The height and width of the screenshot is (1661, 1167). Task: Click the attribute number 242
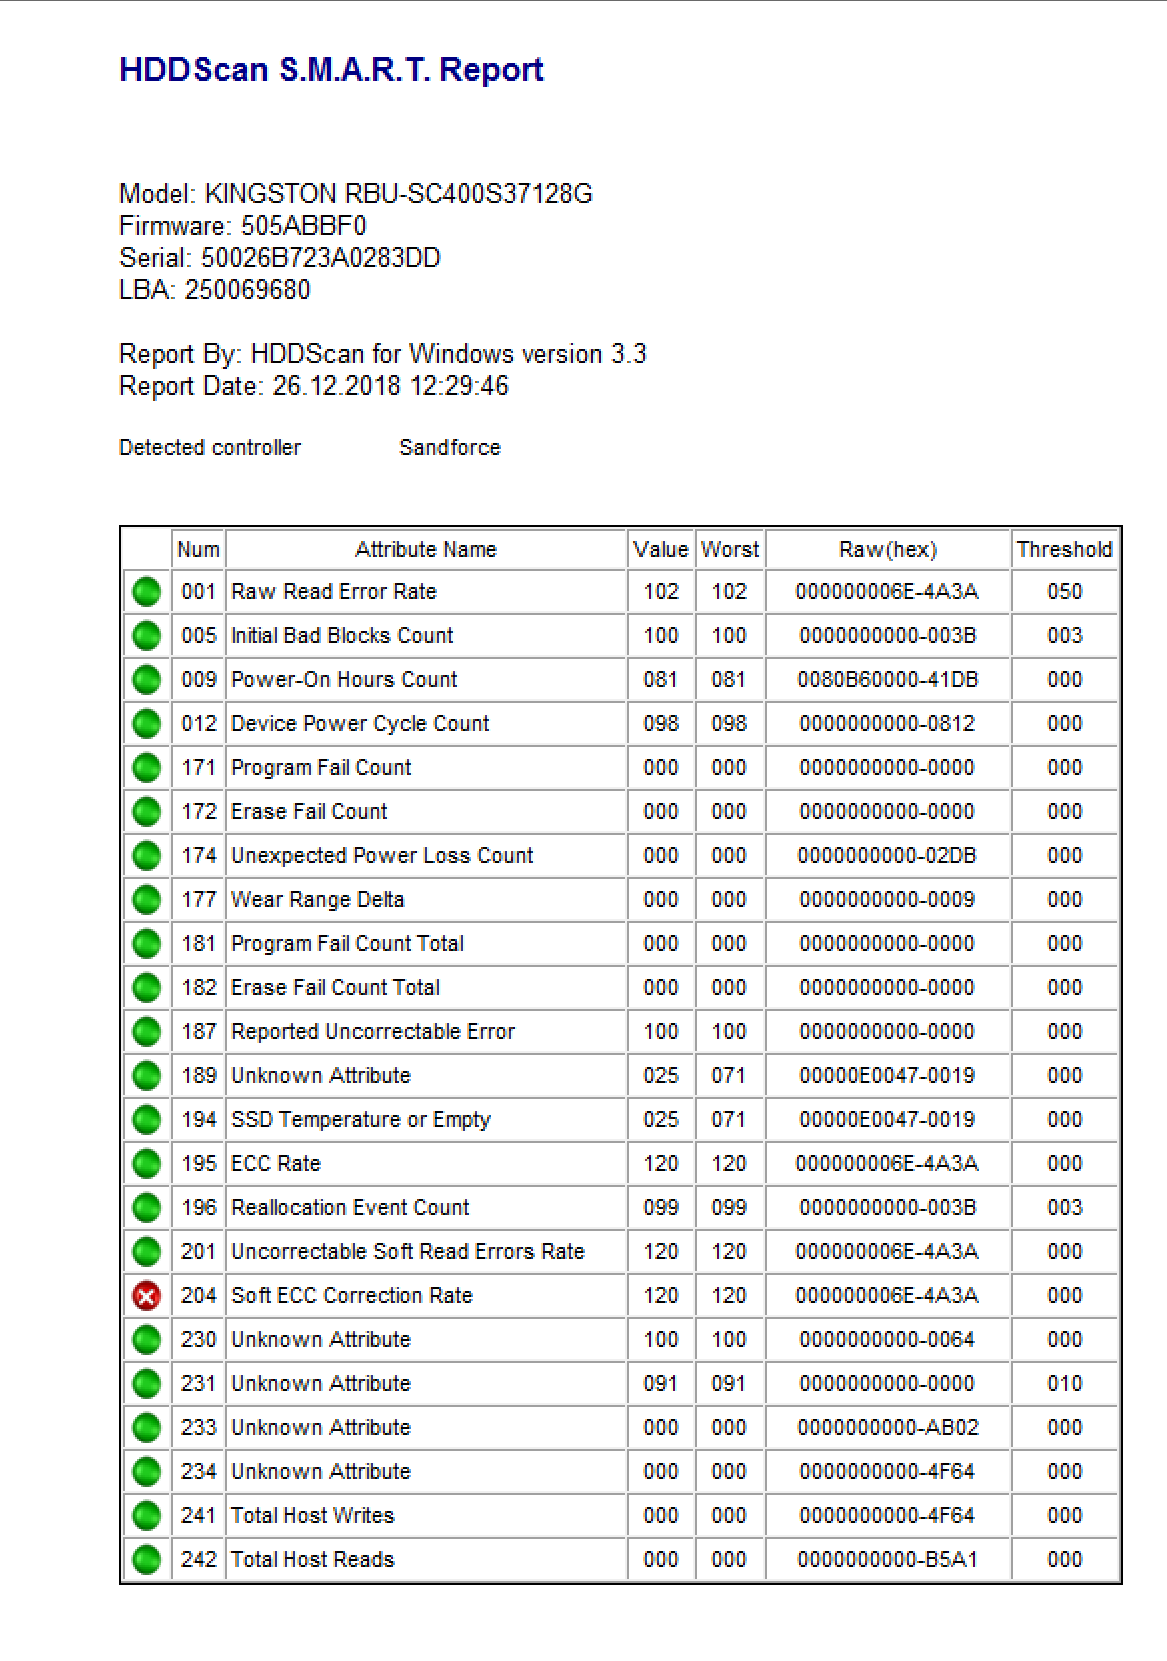[199, 1560]
